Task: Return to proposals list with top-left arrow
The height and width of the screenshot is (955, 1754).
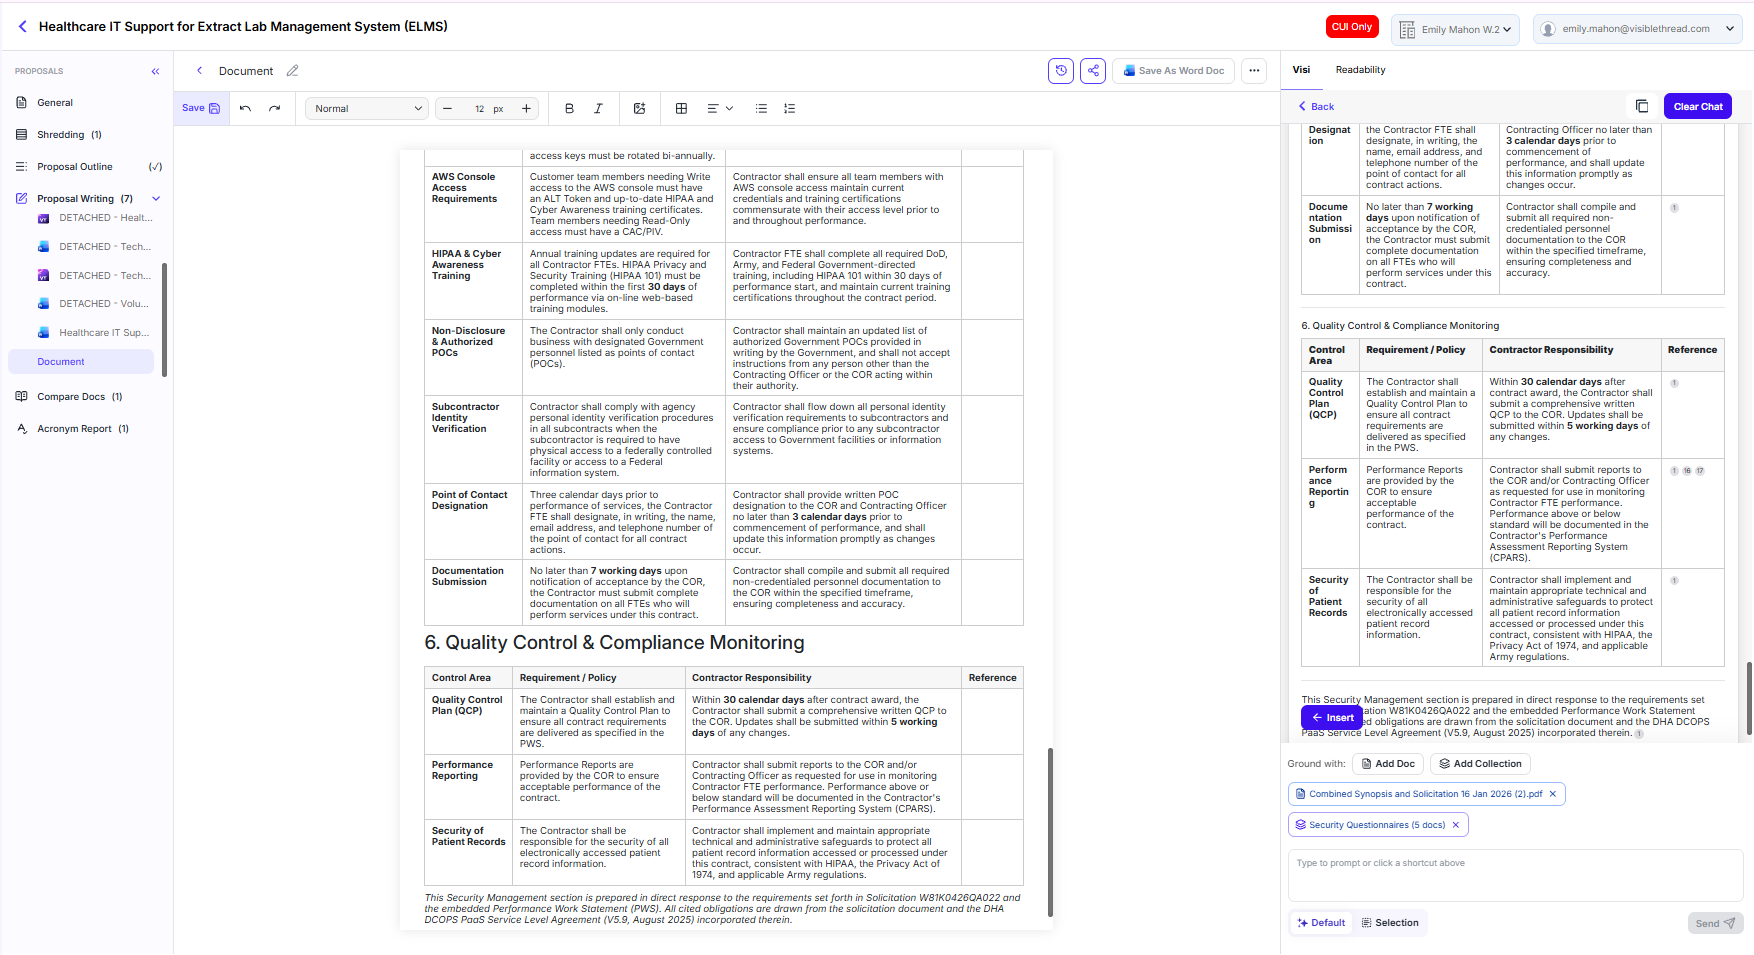Action: point(22,27)
